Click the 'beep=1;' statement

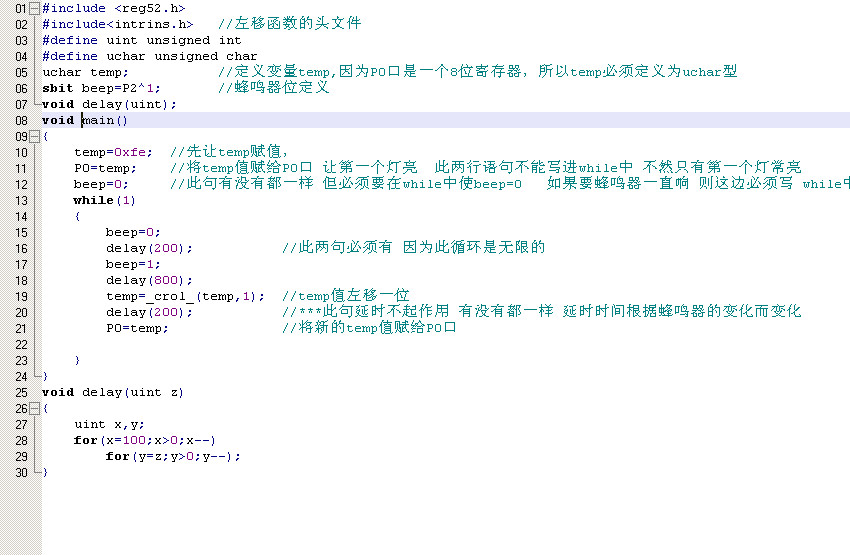tap(133, 264)
